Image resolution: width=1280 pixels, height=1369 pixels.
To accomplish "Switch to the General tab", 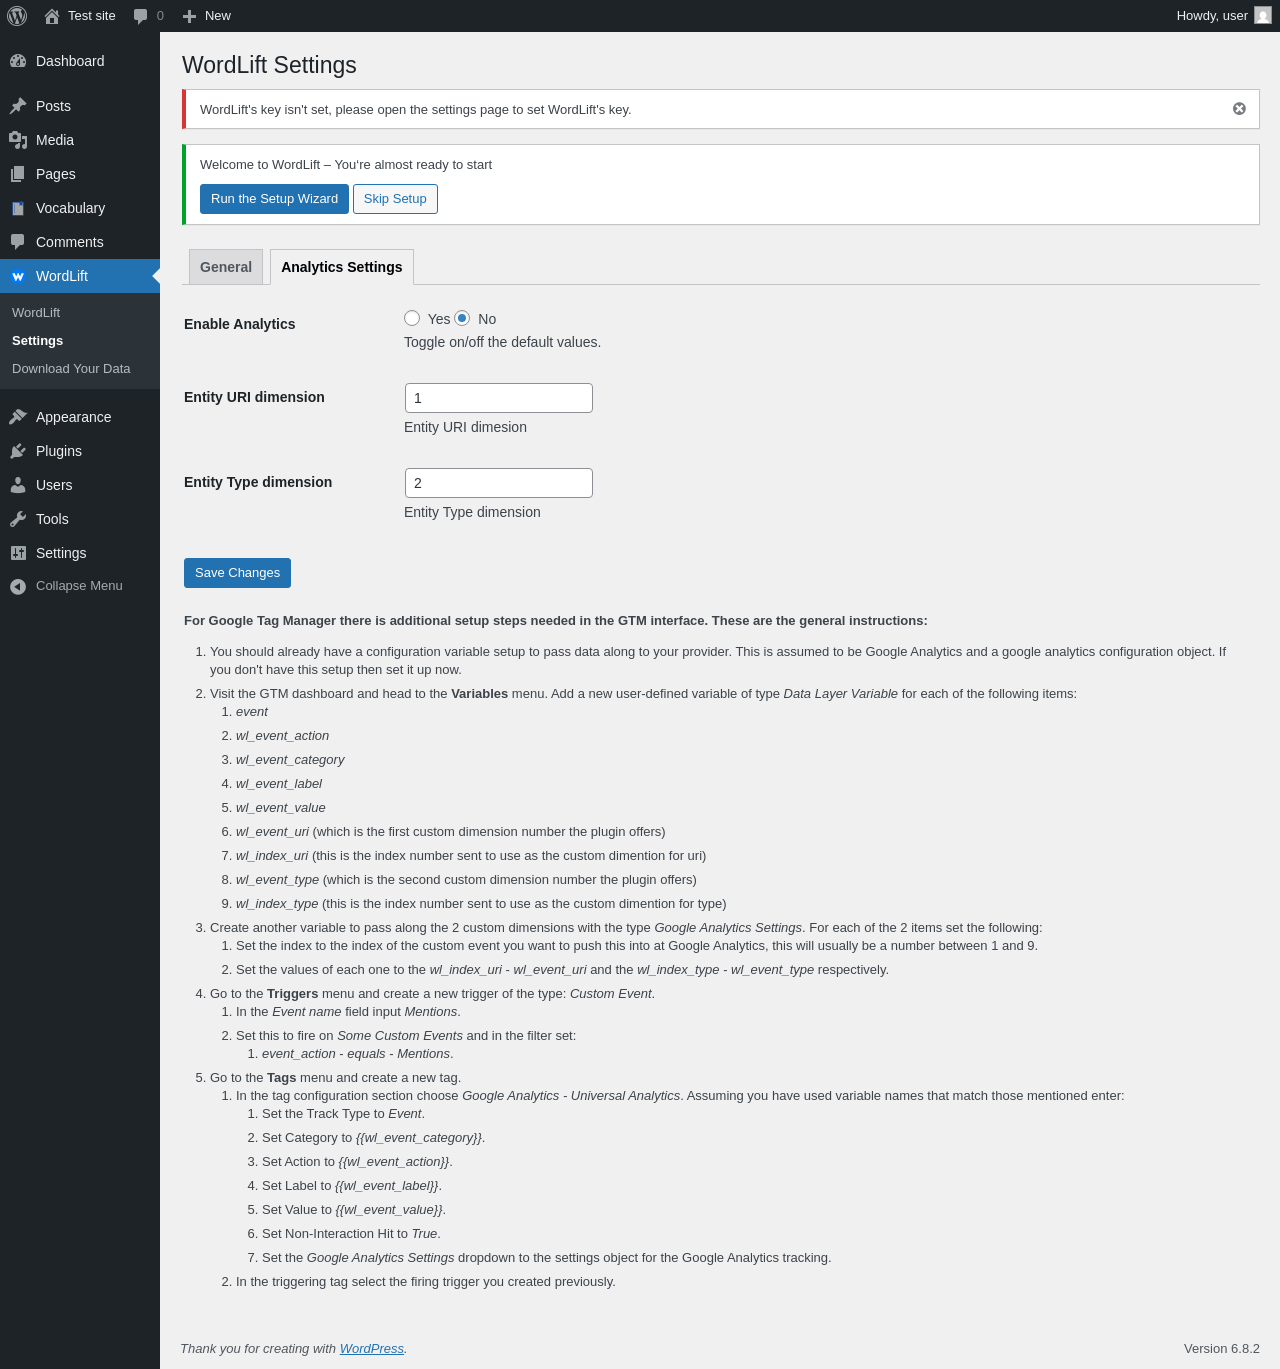I will [x=226, y=267].
